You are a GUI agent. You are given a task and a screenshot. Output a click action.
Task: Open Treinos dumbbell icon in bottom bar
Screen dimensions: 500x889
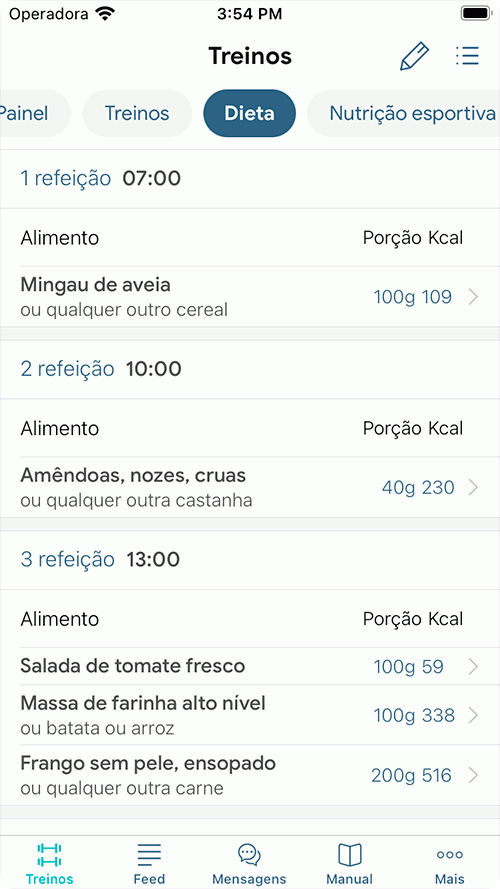[49, 855]
